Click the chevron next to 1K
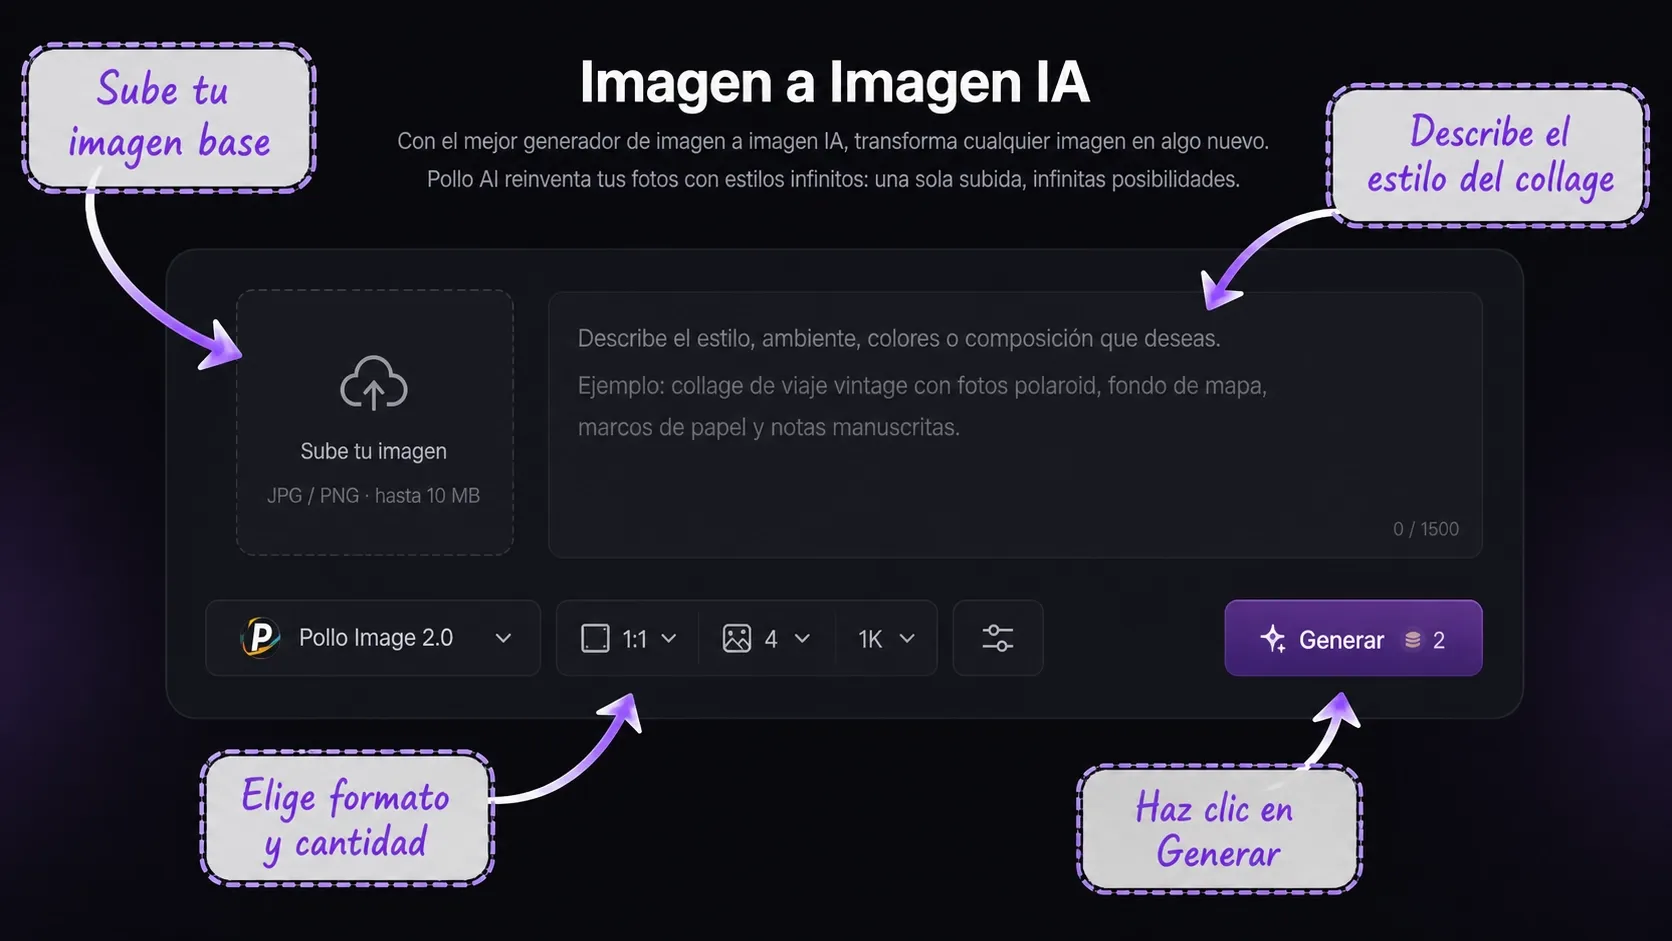Viewport: 1672px width, 941px height. click(907, 638)
